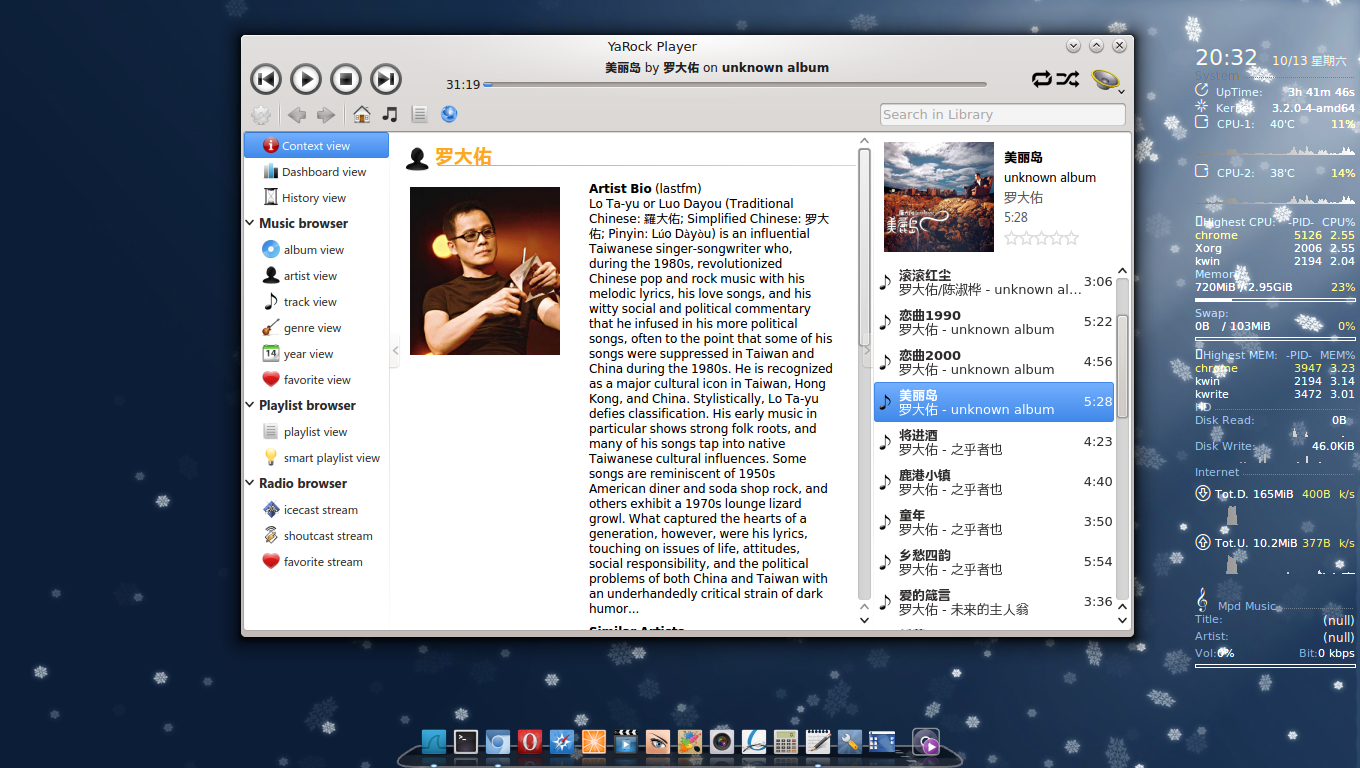Screen dimensions: 1360x768
Task: Skip to the next track
Action: tap(386, 79)
